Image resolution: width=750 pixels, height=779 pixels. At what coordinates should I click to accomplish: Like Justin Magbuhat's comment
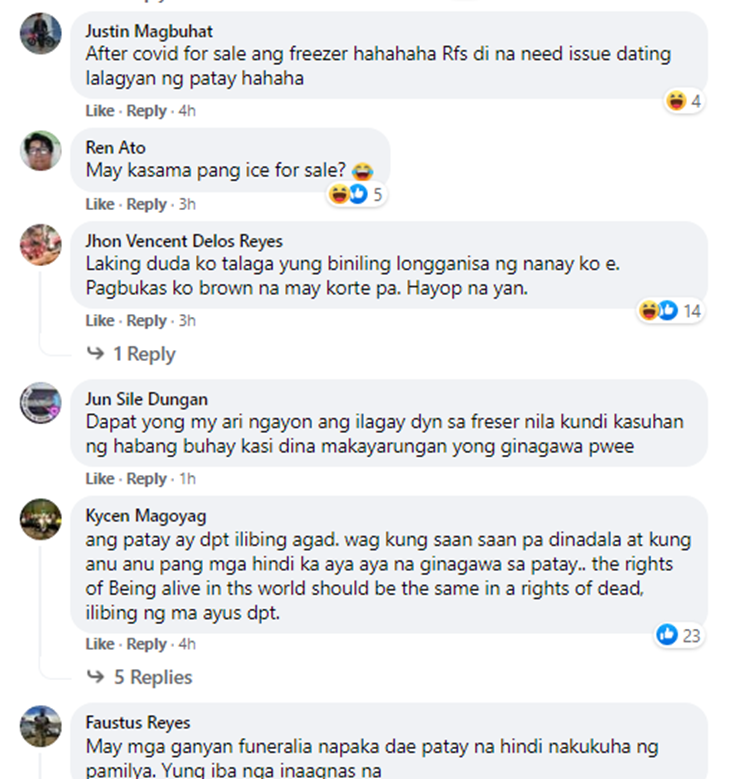[x=100, y=110]
